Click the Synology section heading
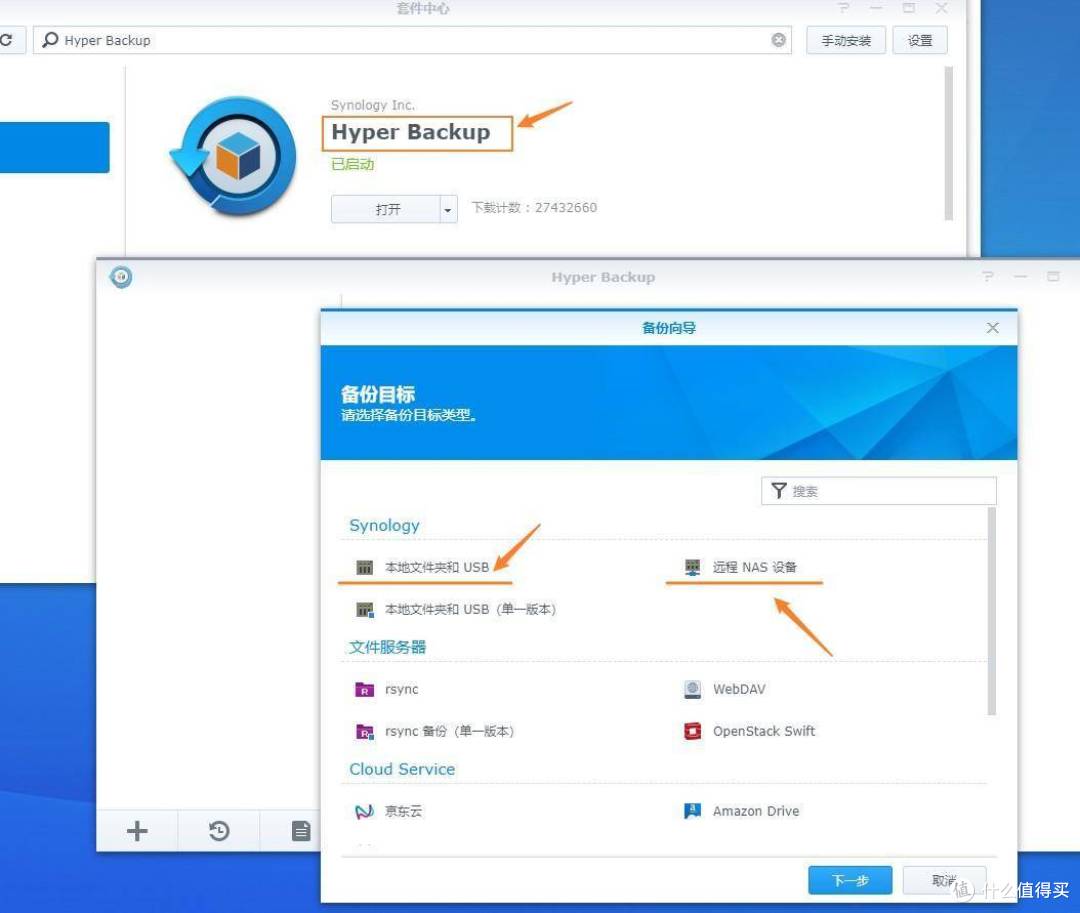 click(384, 525)
